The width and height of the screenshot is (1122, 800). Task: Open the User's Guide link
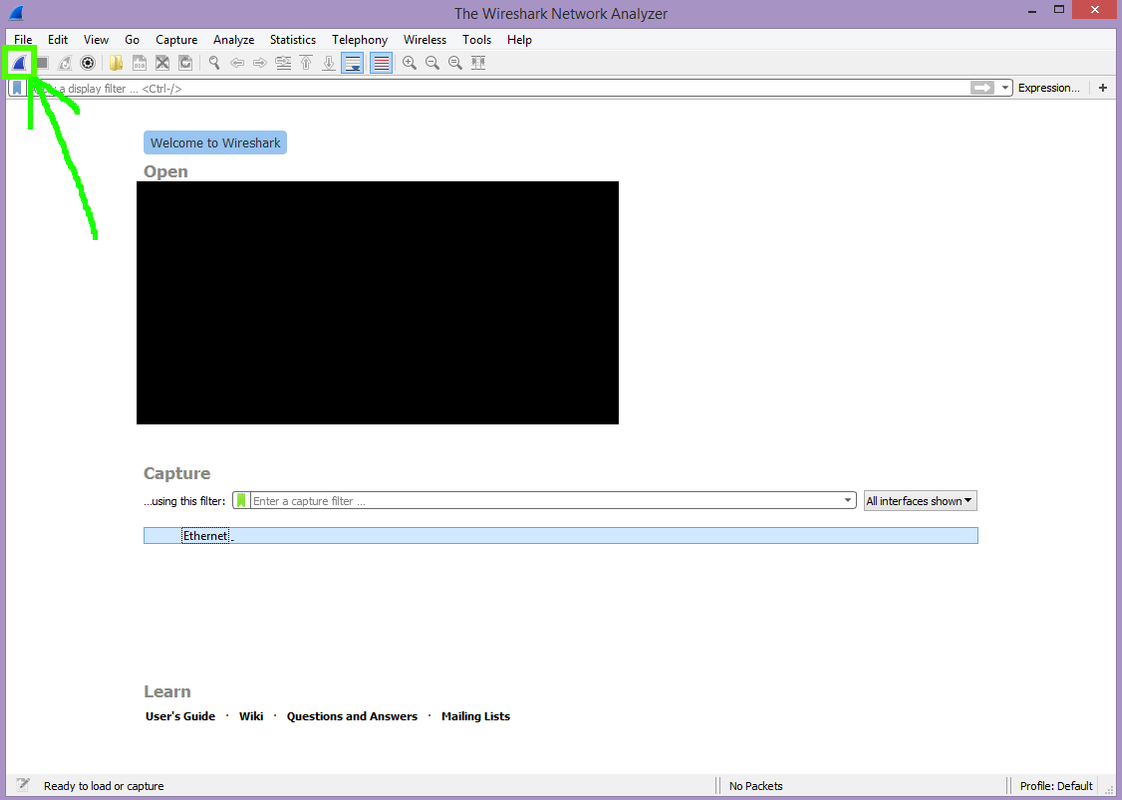pos(180,716)
